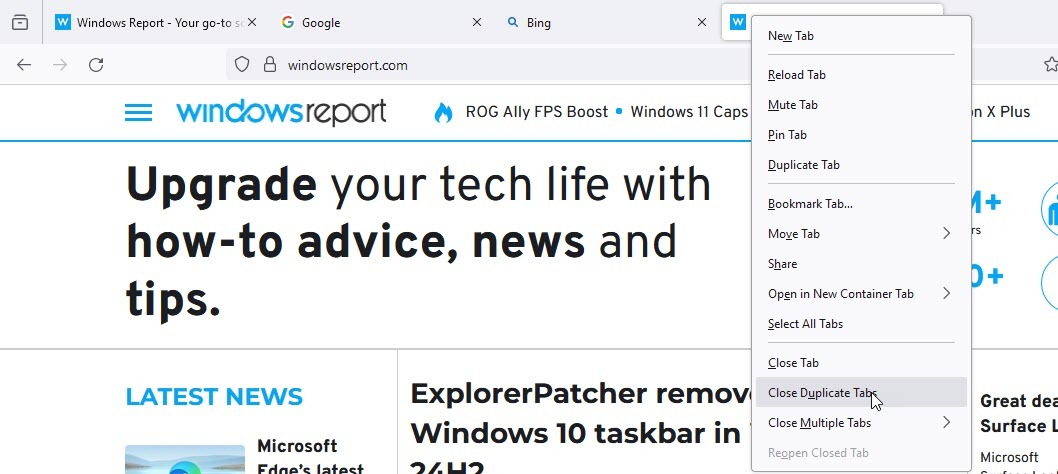The height and width of the screenshot is (474, 1058).
Task: Expand Close Multiple Tabs submenu
Action: pos(861,423)
